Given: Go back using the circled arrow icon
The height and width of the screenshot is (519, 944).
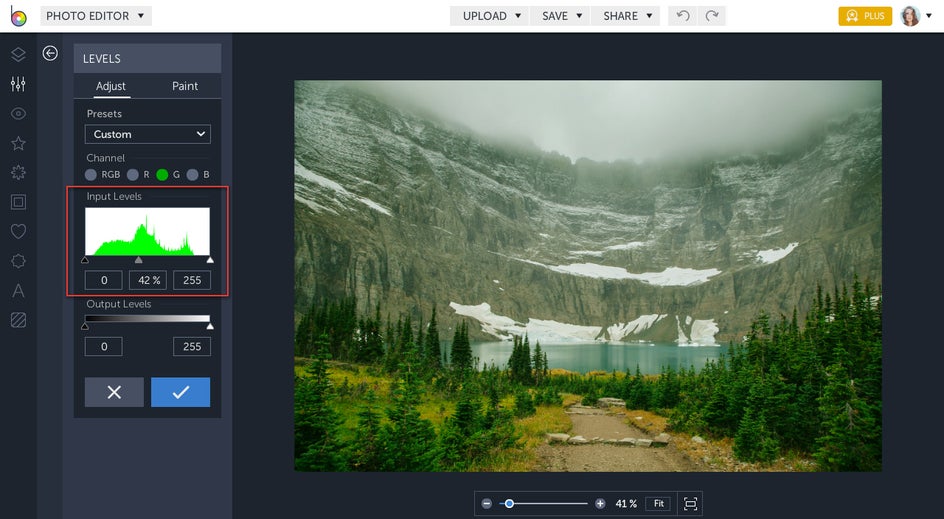Looking at the screenshot, I should pos(50,54).
